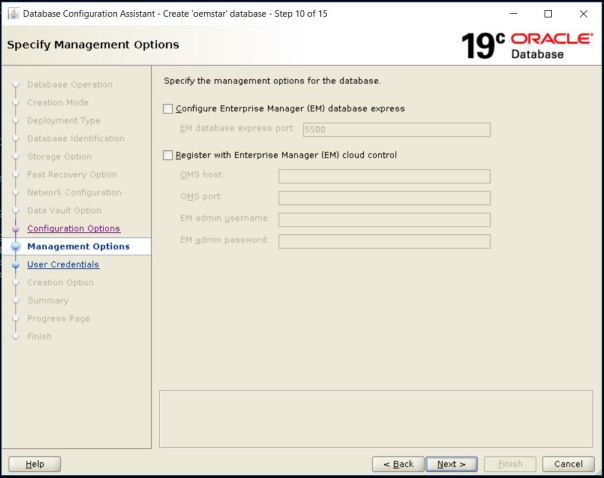Click the EM database express port field
This screenshot has height=478, width=604.
coord(395,129)
